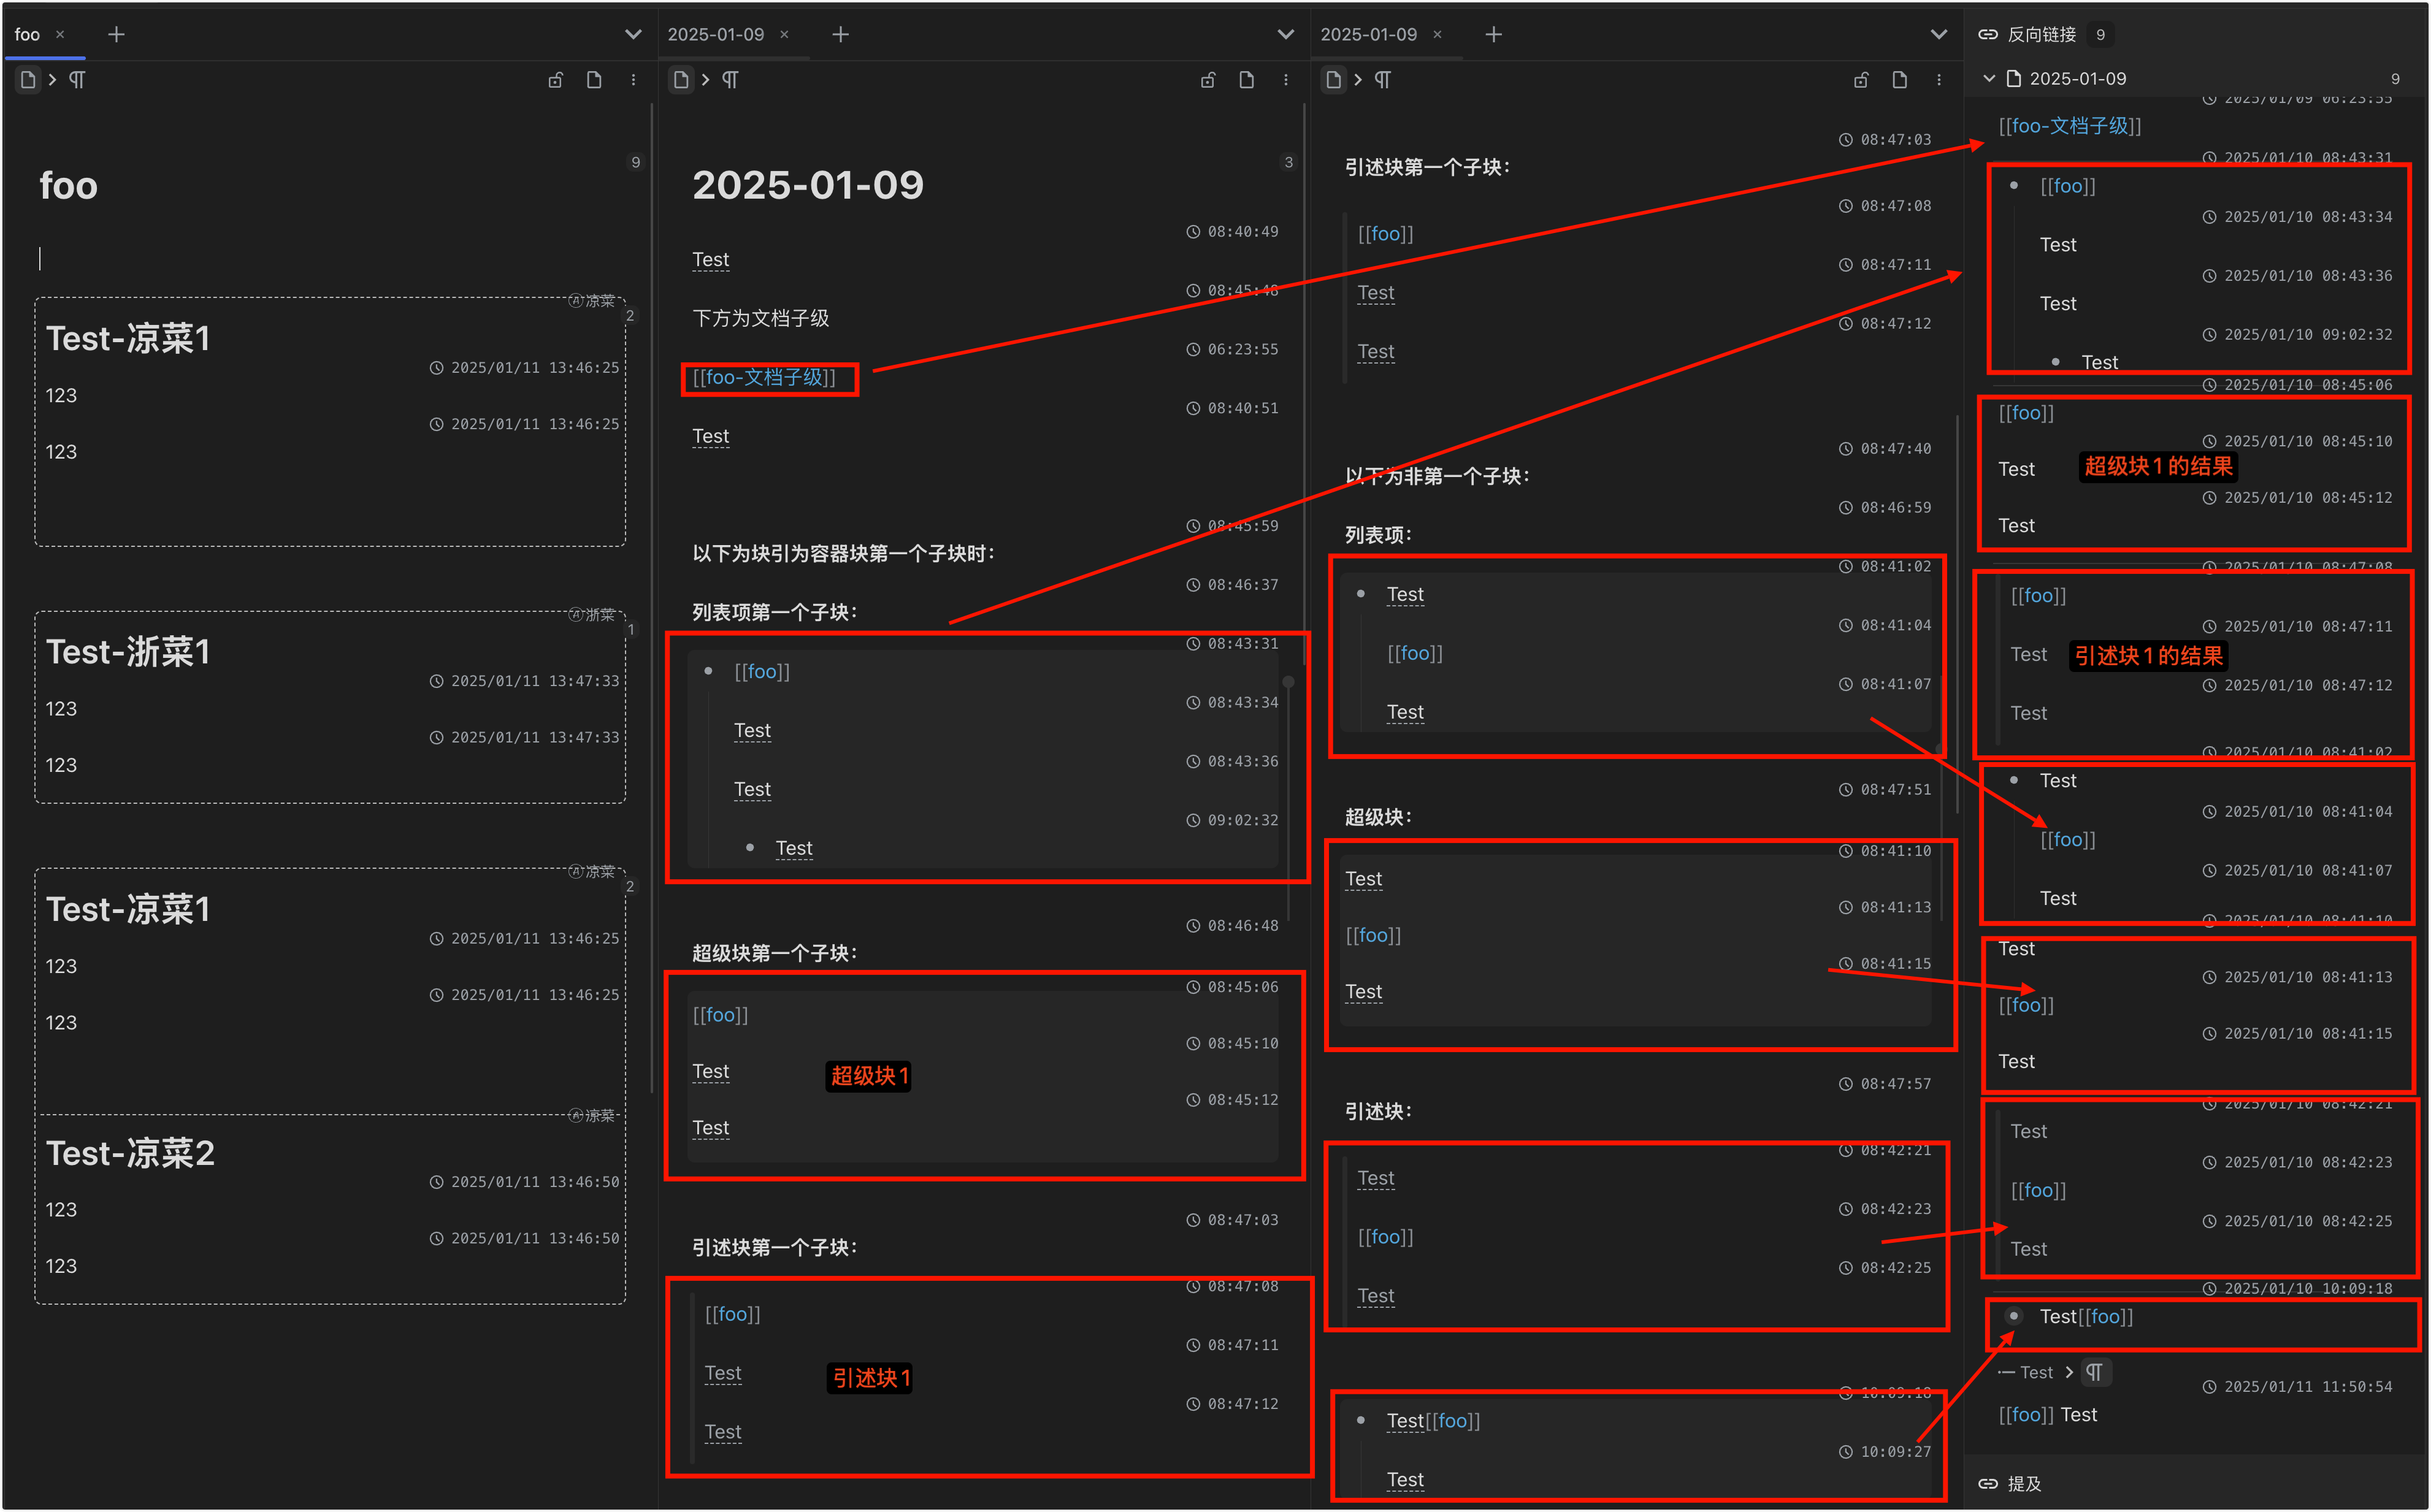This screenshot has width=2431, height=1512.
Task: Select the rightmost 2025-01-09 tab
Action: coord(1368,35)
